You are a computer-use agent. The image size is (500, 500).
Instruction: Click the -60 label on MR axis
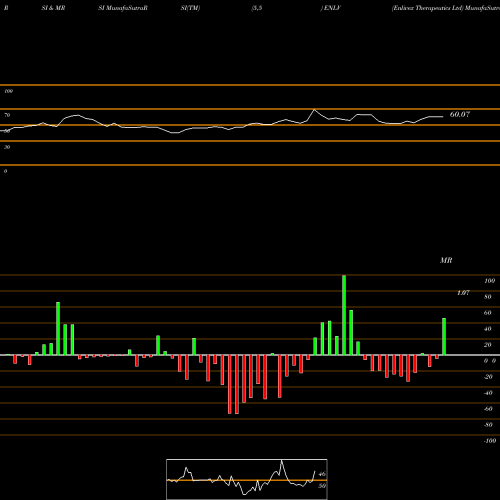(488, 409)
